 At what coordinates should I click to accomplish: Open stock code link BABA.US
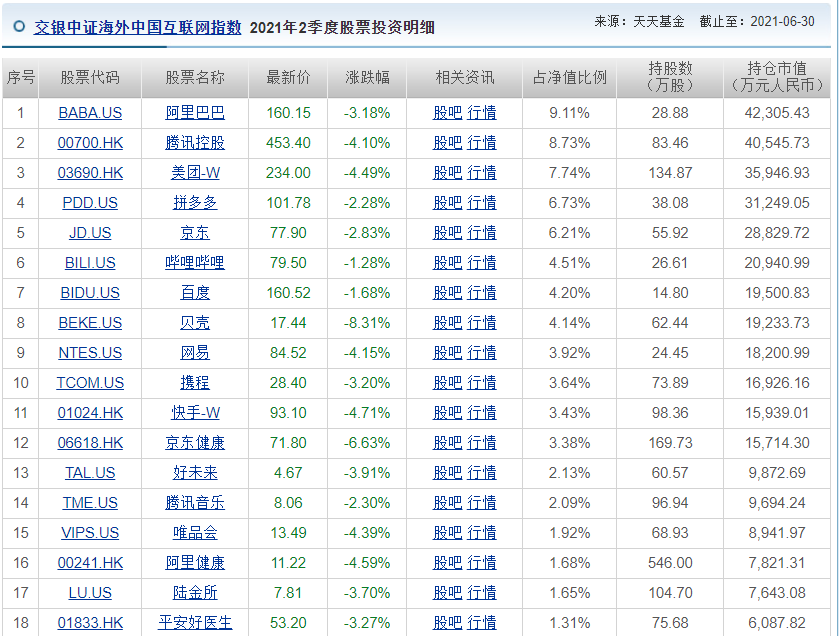[90, 113]
